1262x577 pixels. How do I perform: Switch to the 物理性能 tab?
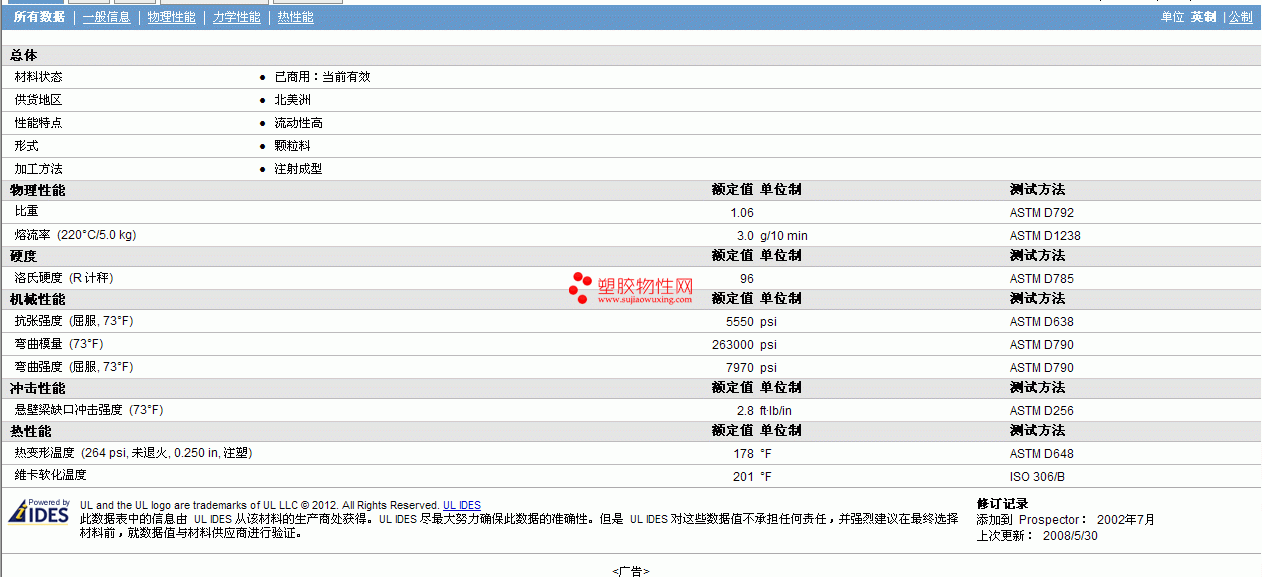[171, 17]
